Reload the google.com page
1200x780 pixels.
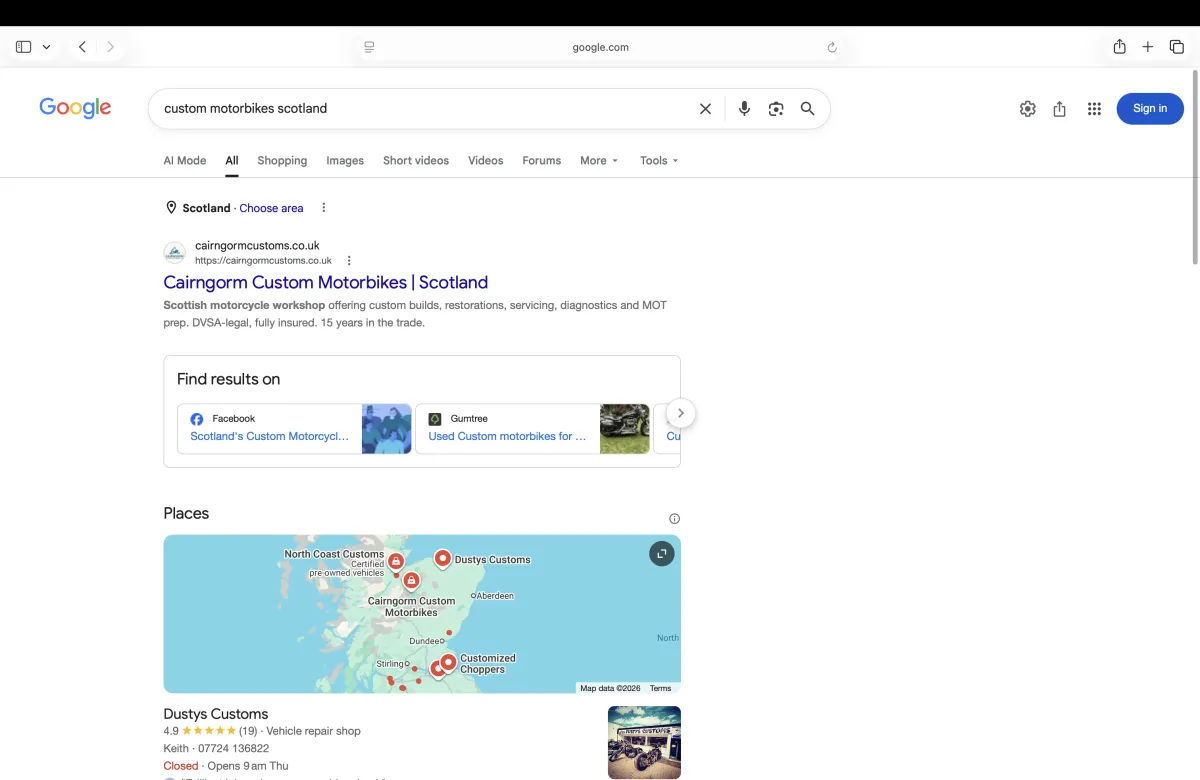tap(832, 47)
